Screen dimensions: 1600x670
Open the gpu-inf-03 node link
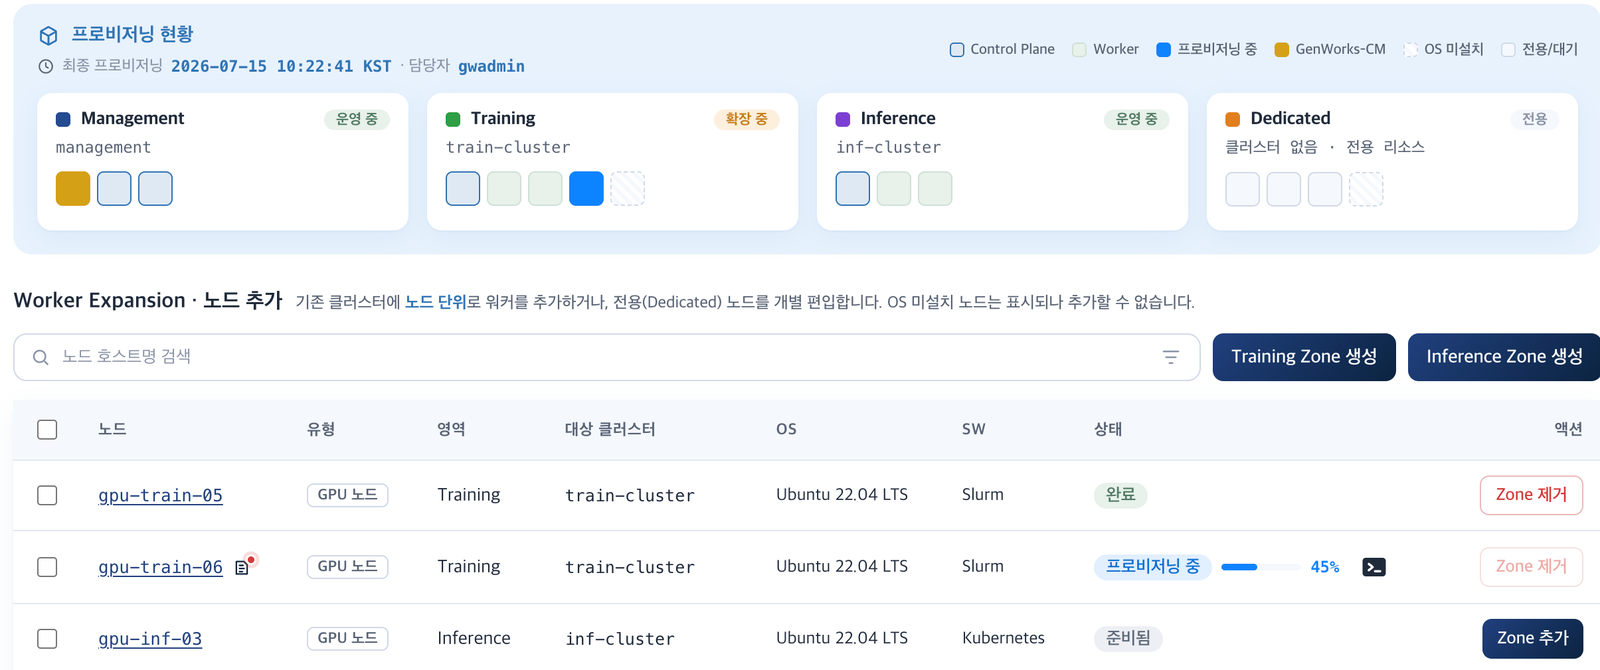coord(150,639)
